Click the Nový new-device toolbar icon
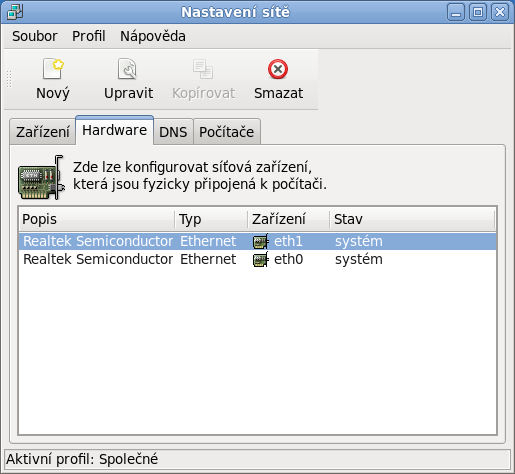Viewport: 515px width, 474px height. 53,69
